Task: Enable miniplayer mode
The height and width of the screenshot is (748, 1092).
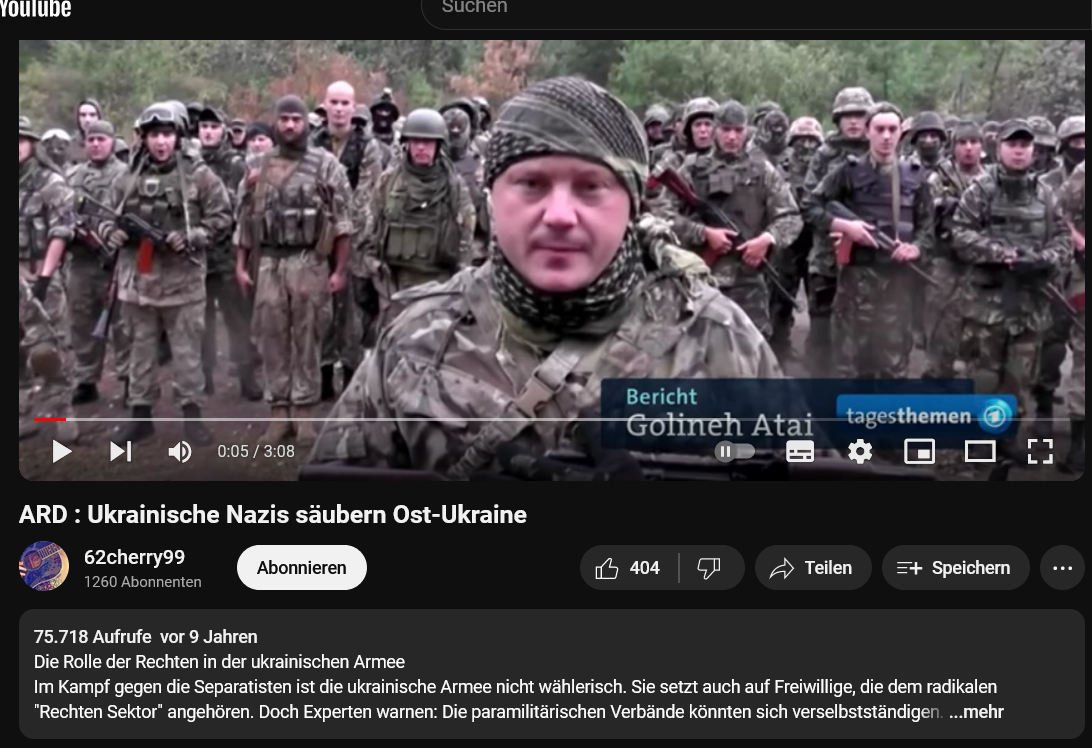Action: pyautogui.click(x=919, y=452)
